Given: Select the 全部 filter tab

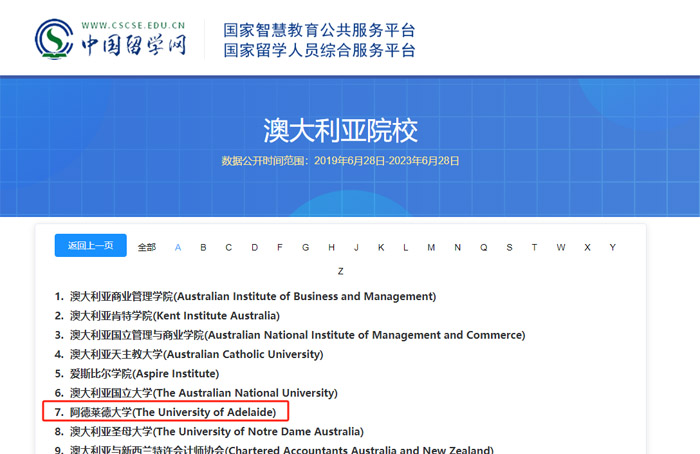Looking at the screenshot, I should pyautogui.click(x=146, y=247).
